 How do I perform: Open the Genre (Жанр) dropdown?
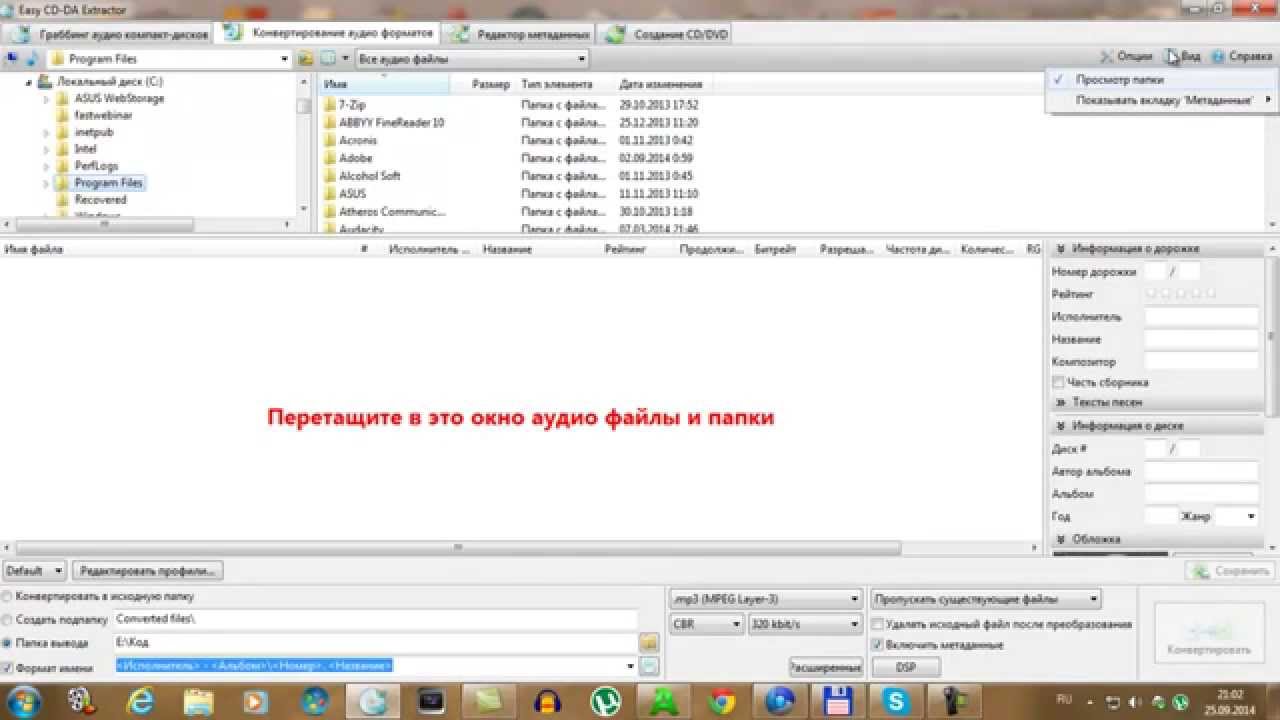pos(1250,517)
